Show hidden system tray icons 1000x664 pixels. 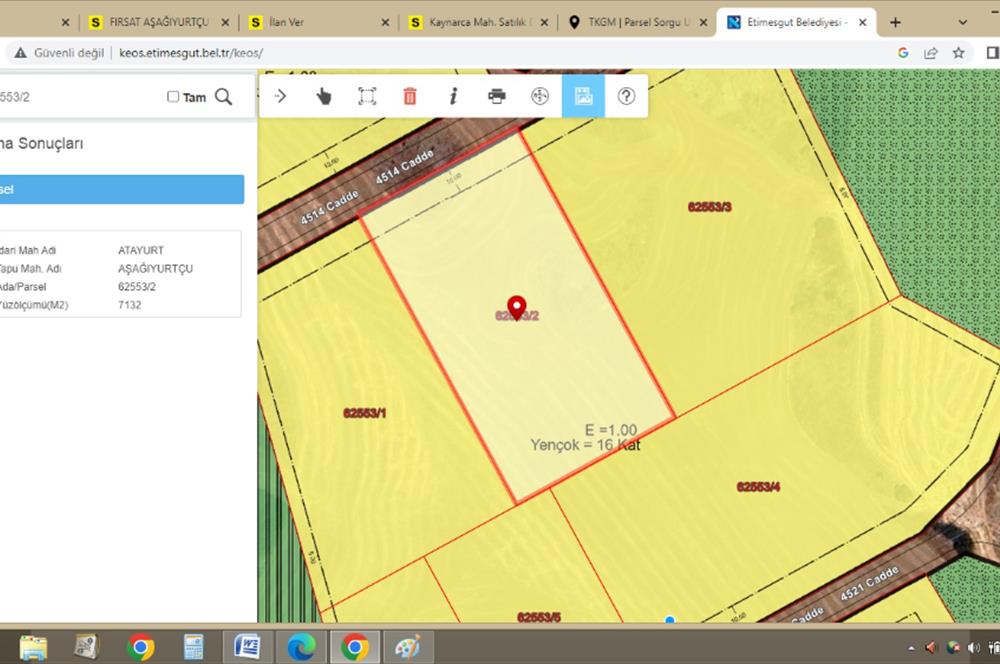pyautogui.click(x=911, y=648)
